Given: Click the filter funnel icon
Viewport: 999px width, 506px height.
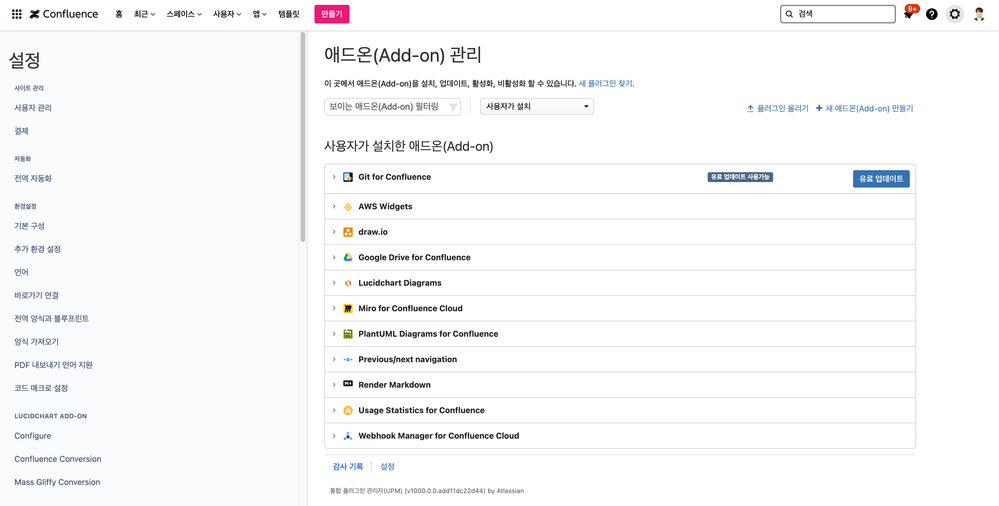Looking at the screenshot, I should coord(453,107).
